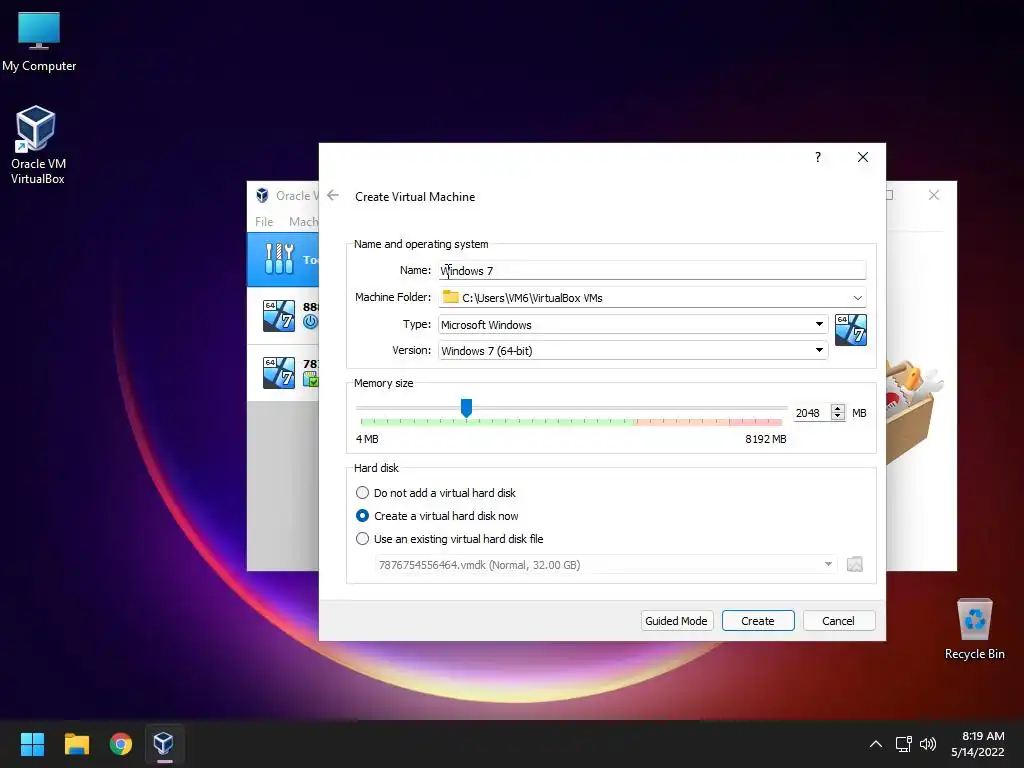
Task: Close the Create Virtual Machine dialog
Action: (863, 157)
